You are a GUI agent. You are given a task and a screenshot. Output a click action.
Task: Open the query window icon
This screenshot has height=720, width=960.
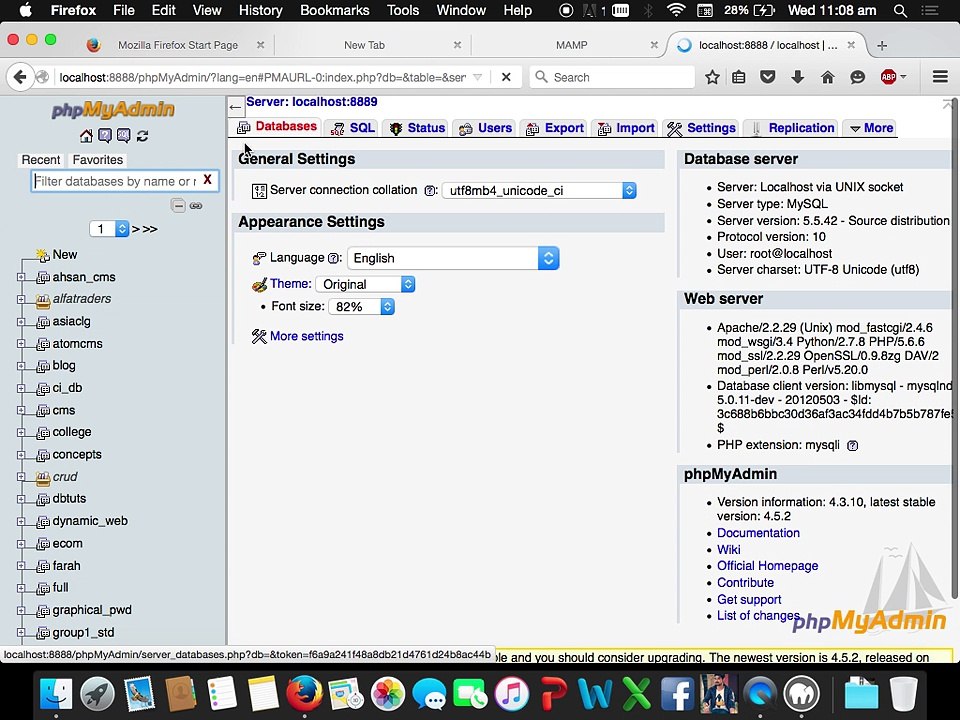click(x=124, y=135)
